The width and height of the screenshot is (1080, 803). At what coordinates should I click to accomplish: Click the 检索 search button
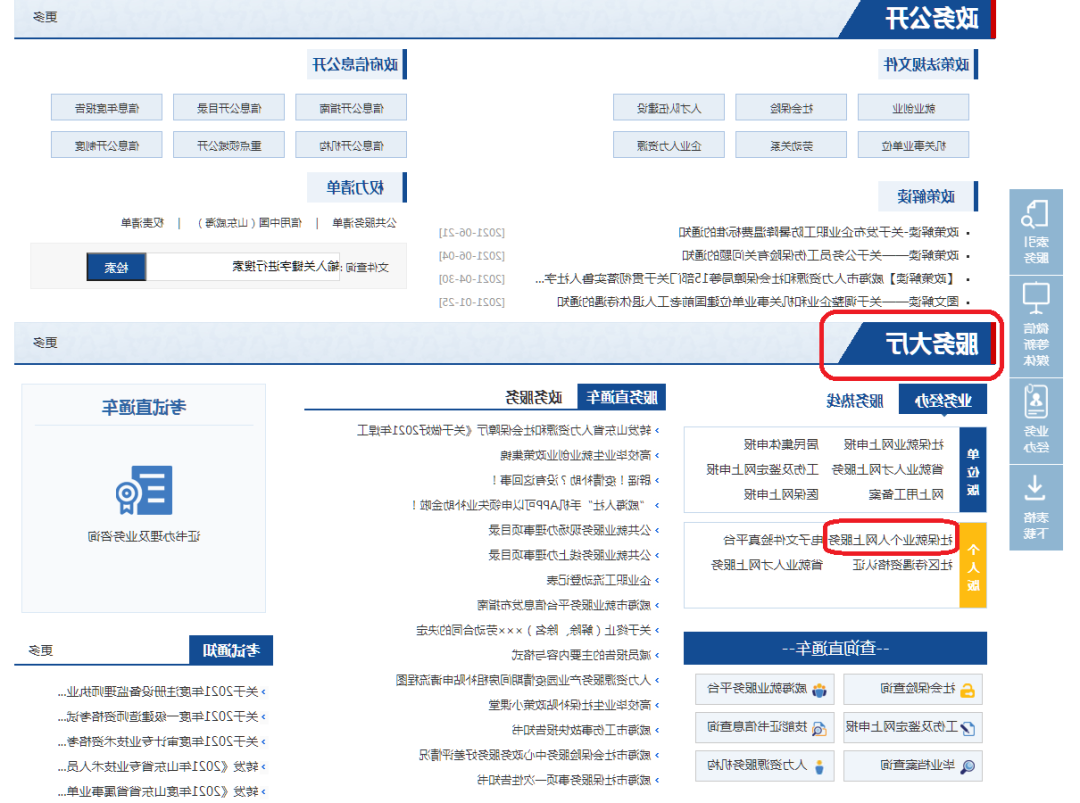[116, 267]
